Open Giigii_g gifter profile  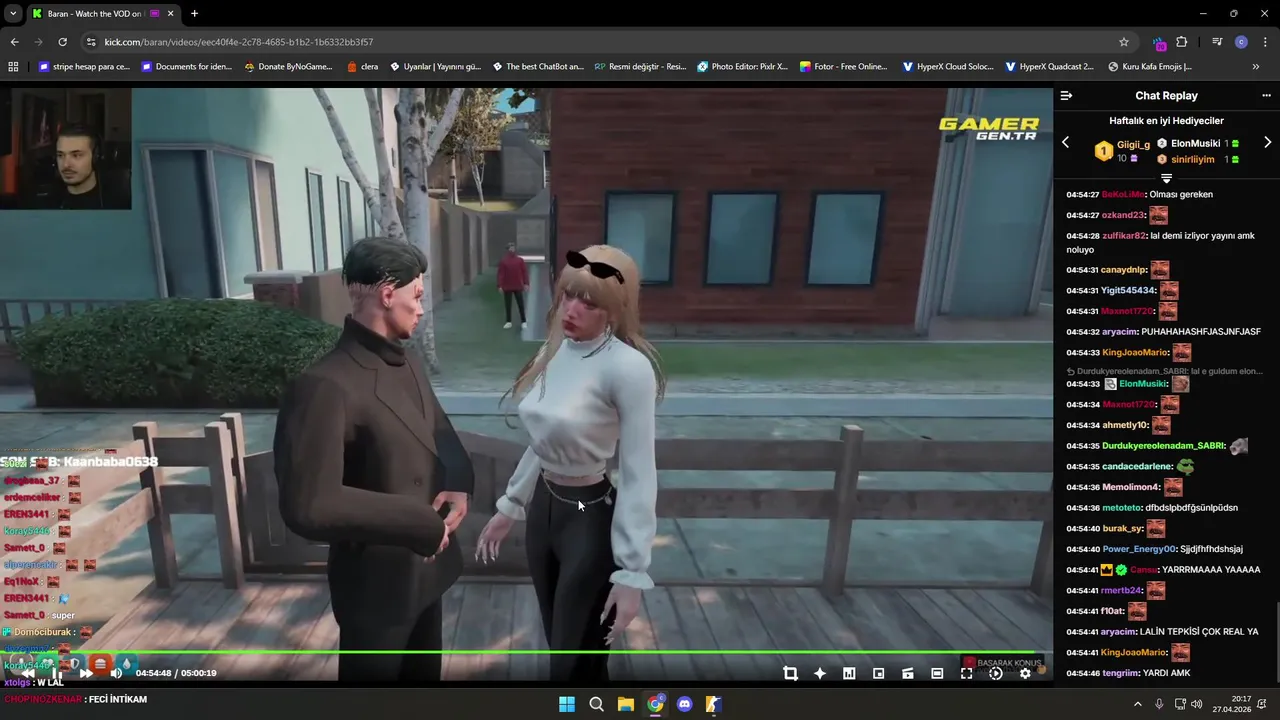1133,145
